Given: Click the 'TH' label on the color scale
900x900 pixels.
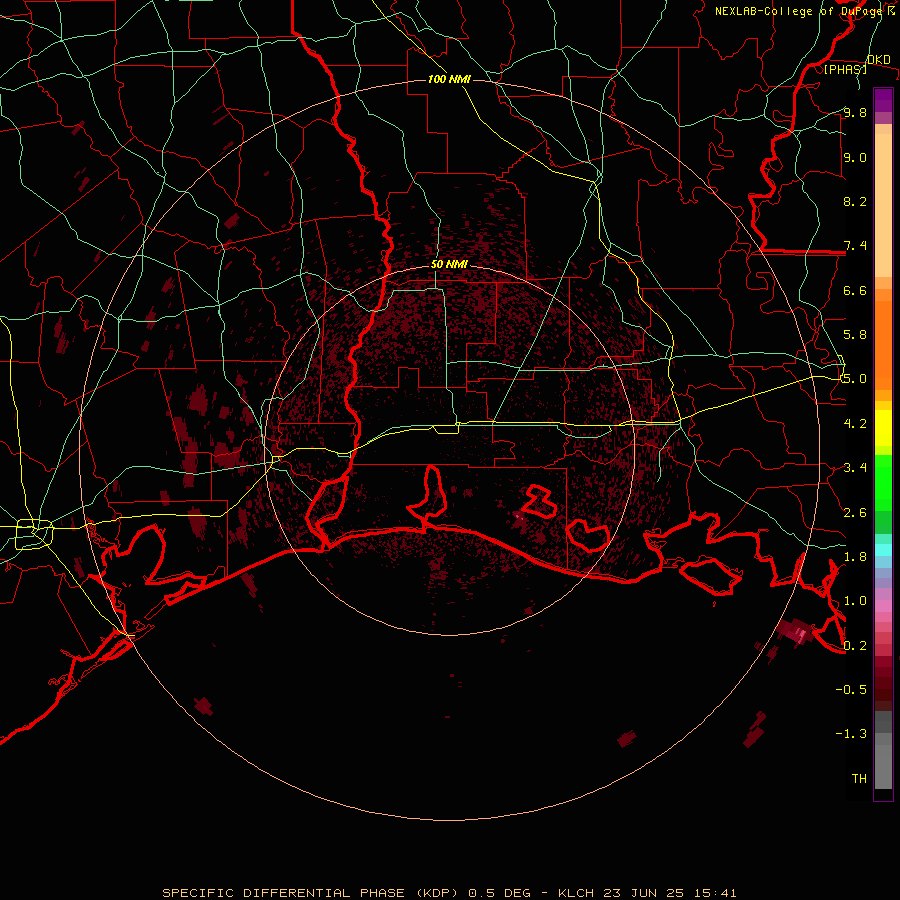Looking at the screenshot, I should pyautogui.click(x=859, y=779).
